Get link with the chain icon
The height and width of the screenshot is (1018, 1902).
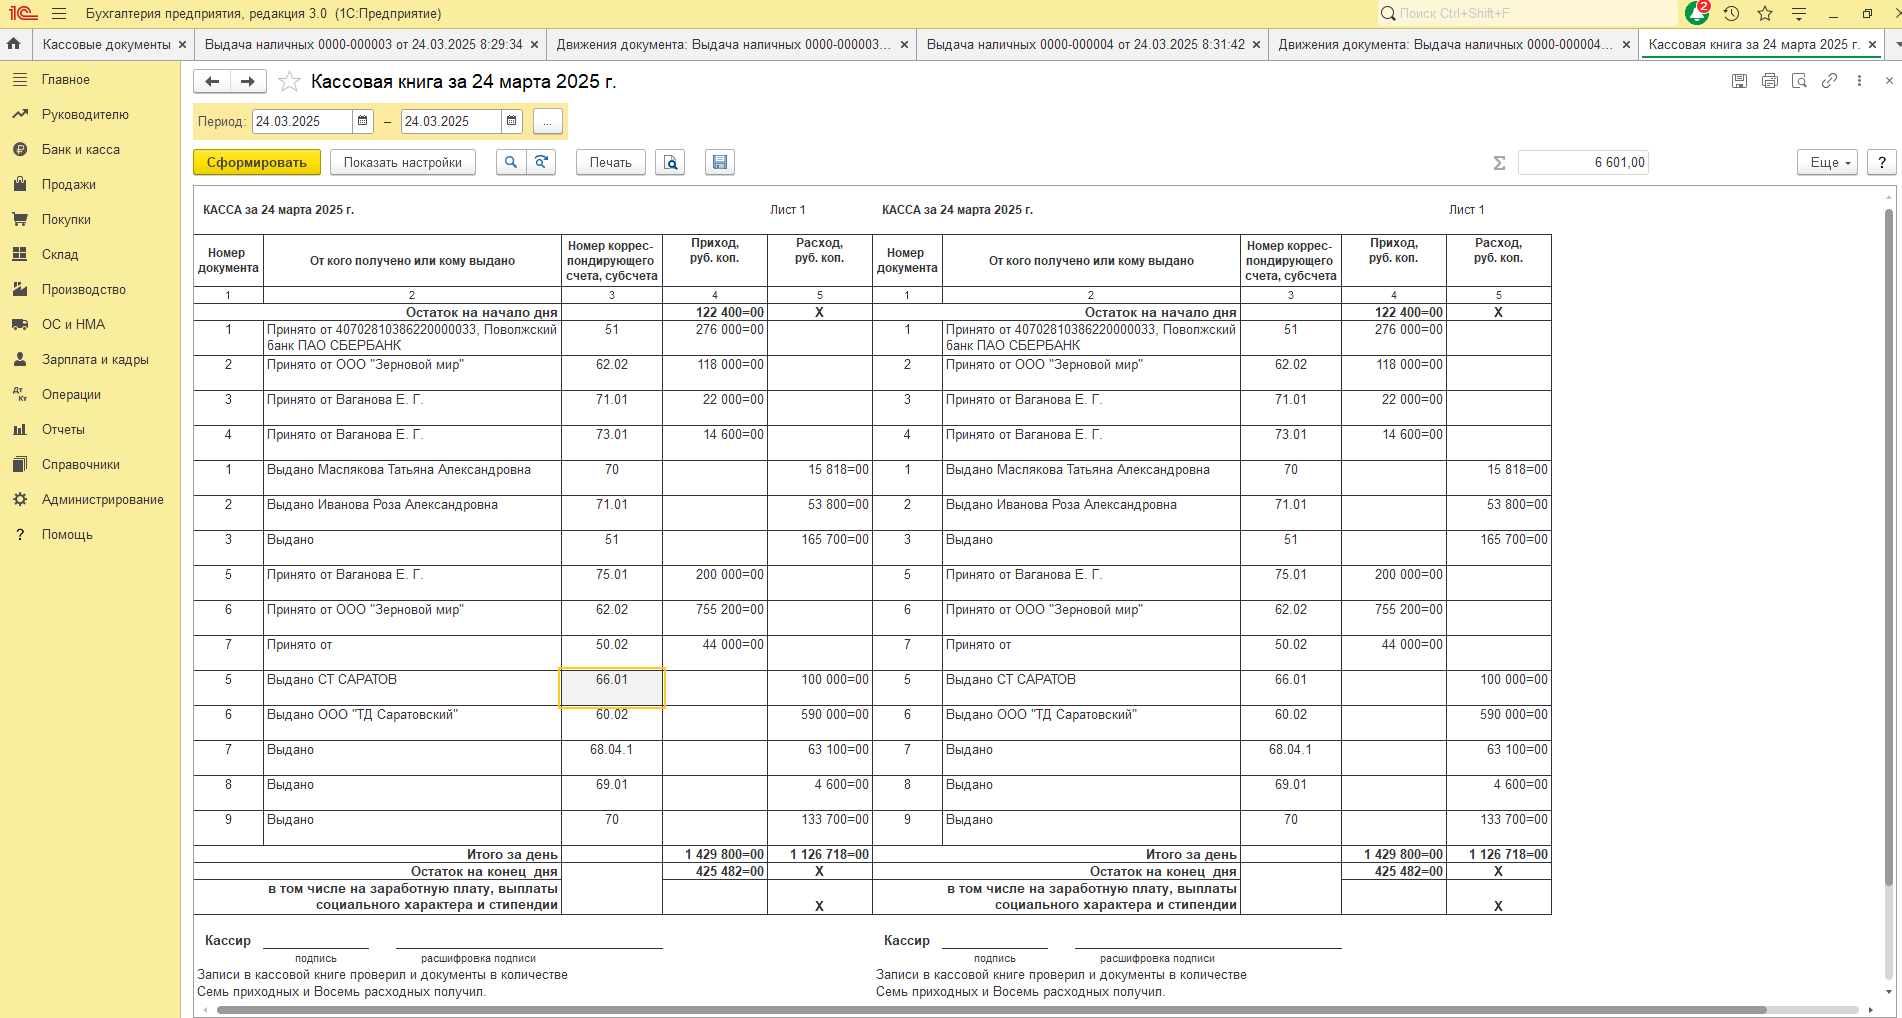coord(1829,81)
